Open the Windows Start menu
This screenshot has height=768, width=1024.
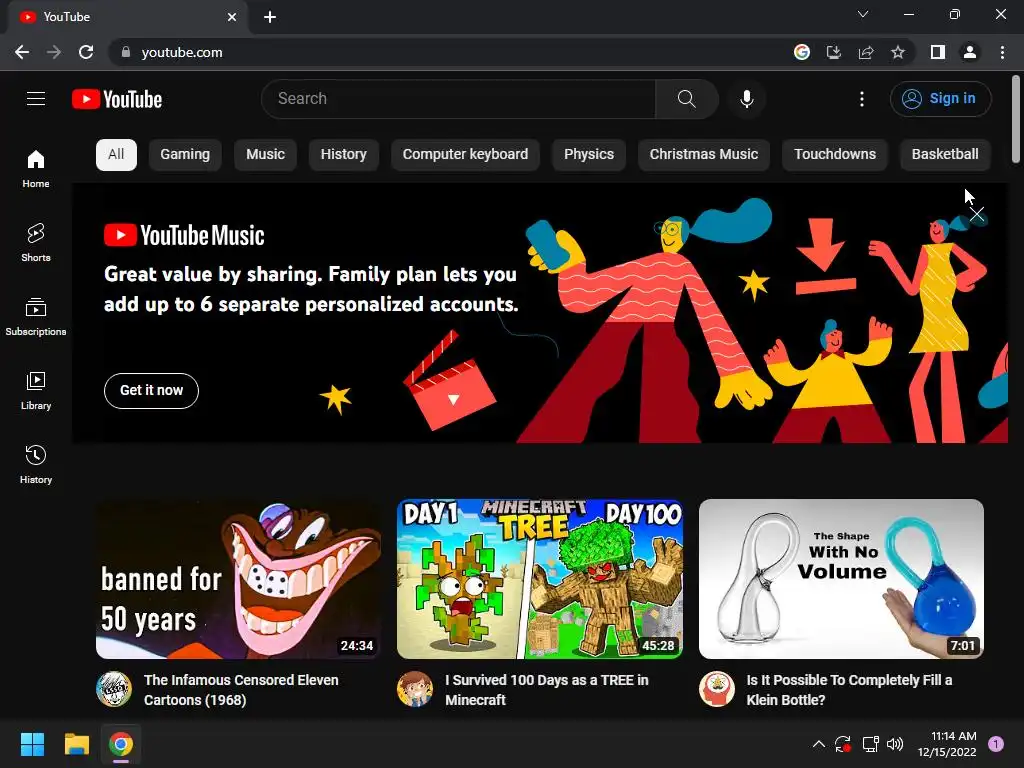point(32,744)
